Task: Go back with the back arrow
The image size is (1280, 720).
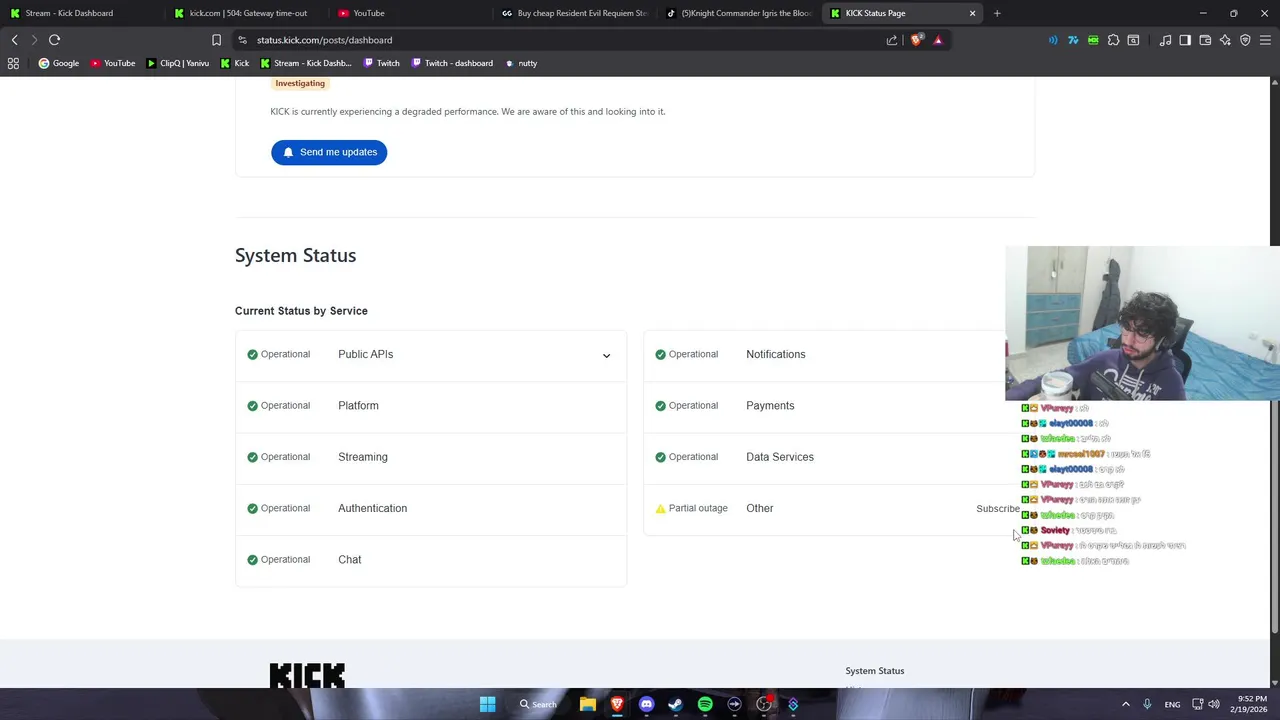Action: click(14, 40)
